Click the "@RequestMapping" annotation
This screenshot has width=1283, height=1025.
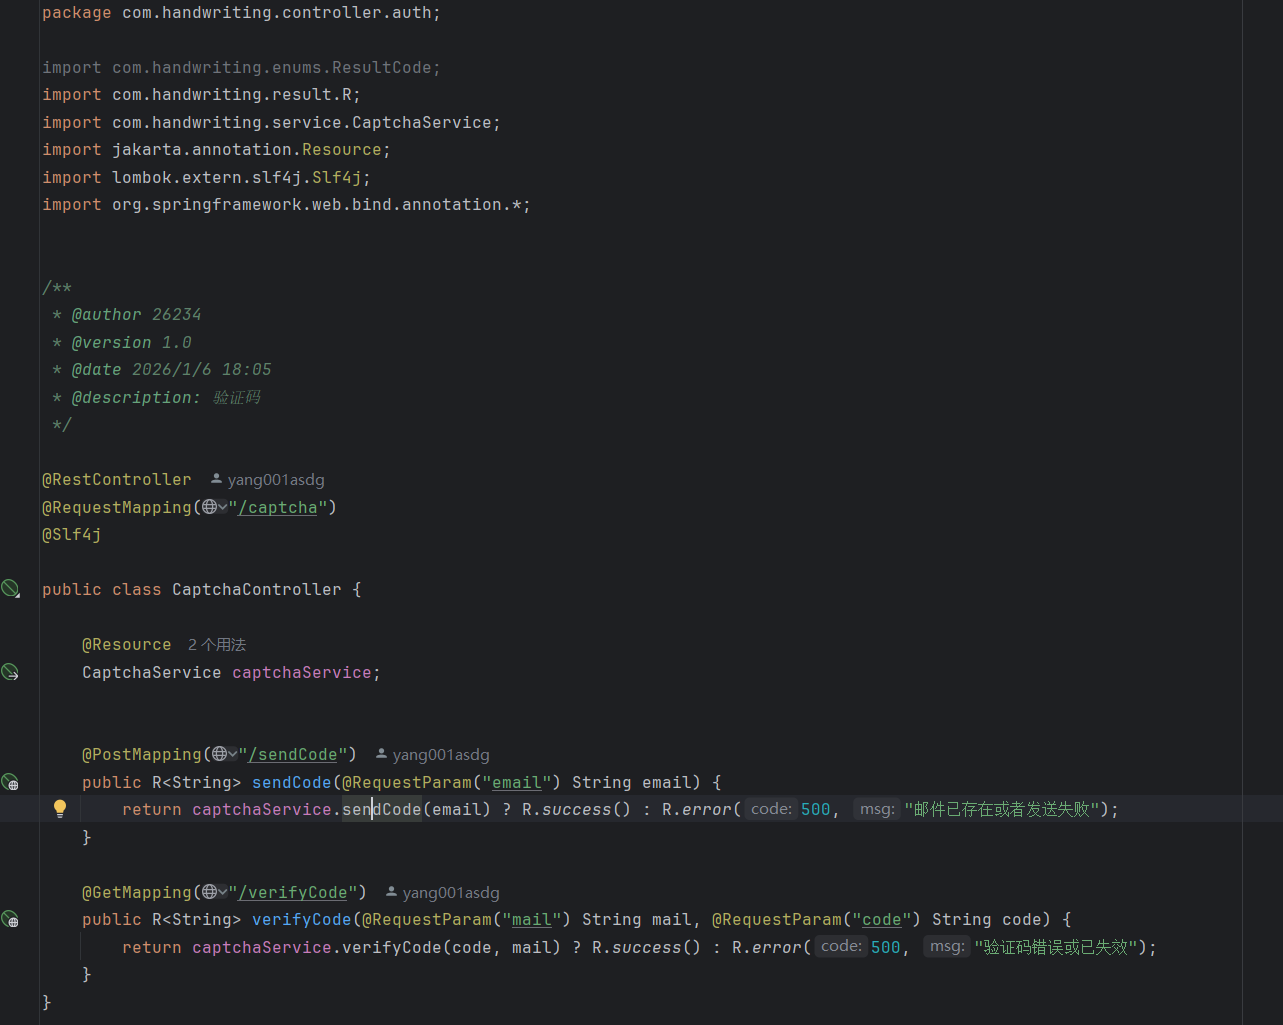[116, 507]
